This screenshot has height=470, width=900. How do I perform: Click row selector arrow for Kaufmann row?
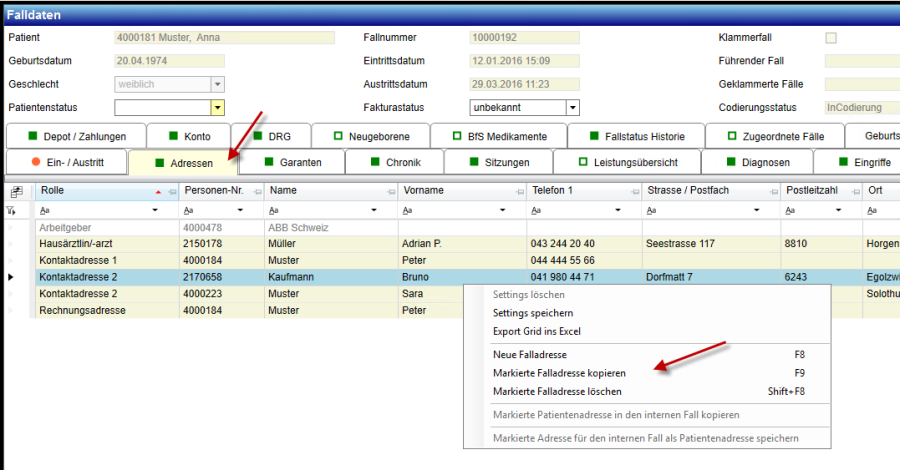click(11, 277)
